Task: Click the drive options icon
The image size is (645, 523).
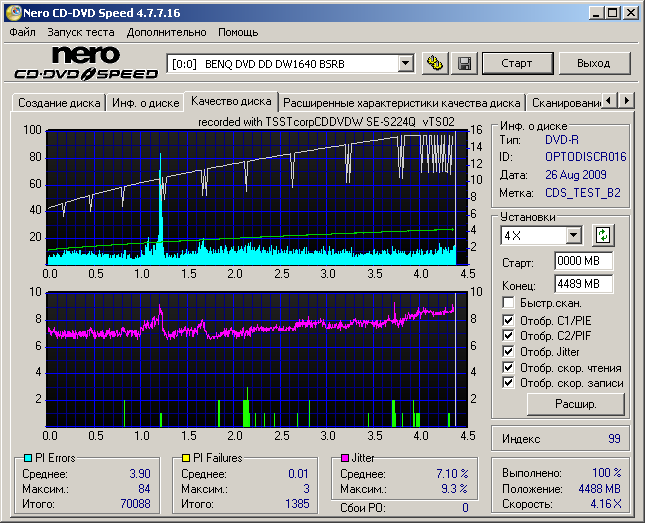Action: (434, 63)
